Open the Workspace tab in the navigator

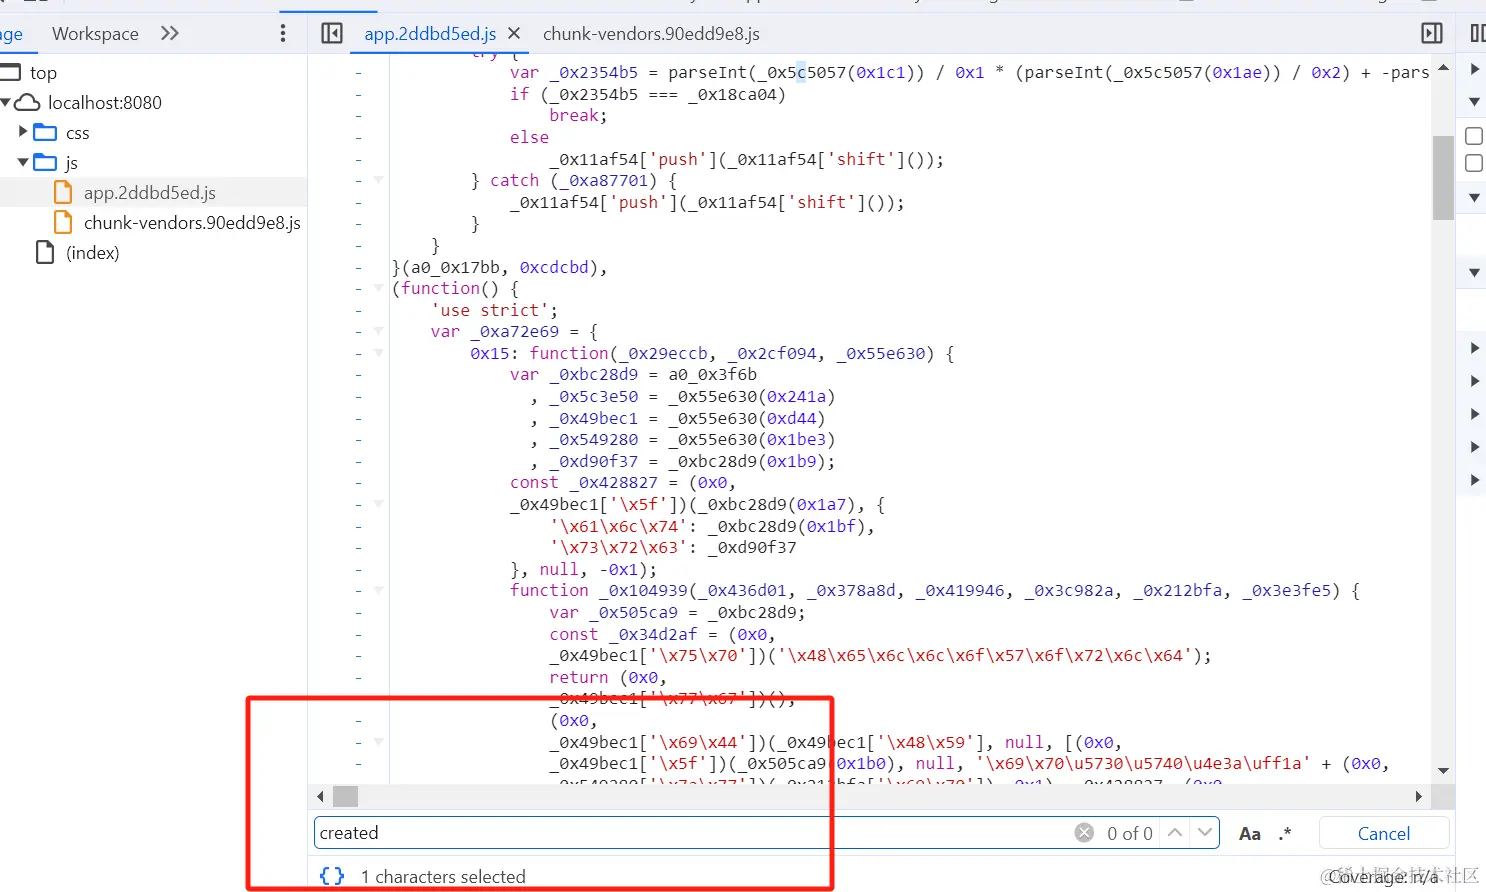tap(95, 33)
